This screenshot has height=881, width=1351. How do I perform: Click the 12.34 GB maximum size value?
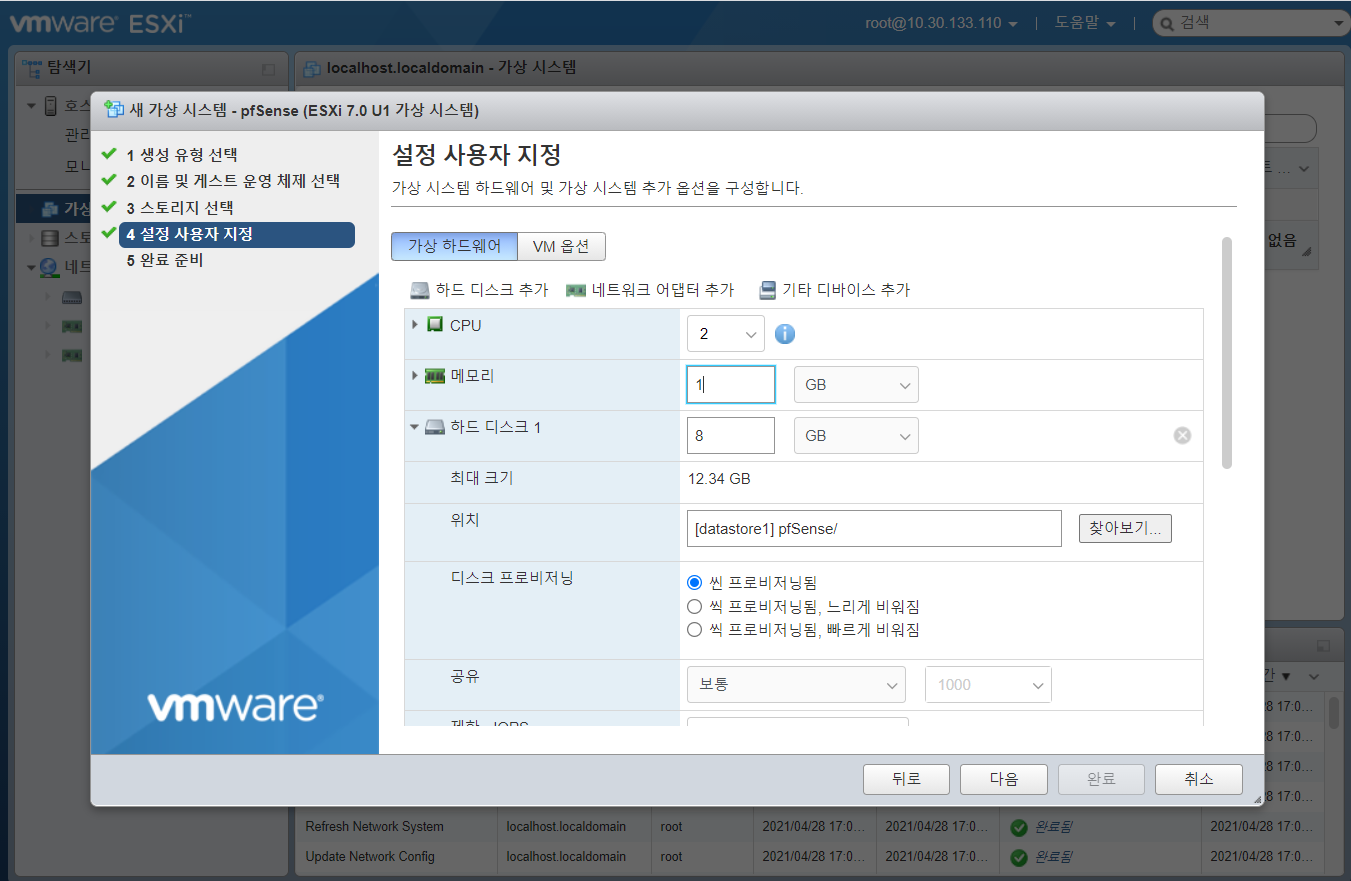[x=719, y=479]
